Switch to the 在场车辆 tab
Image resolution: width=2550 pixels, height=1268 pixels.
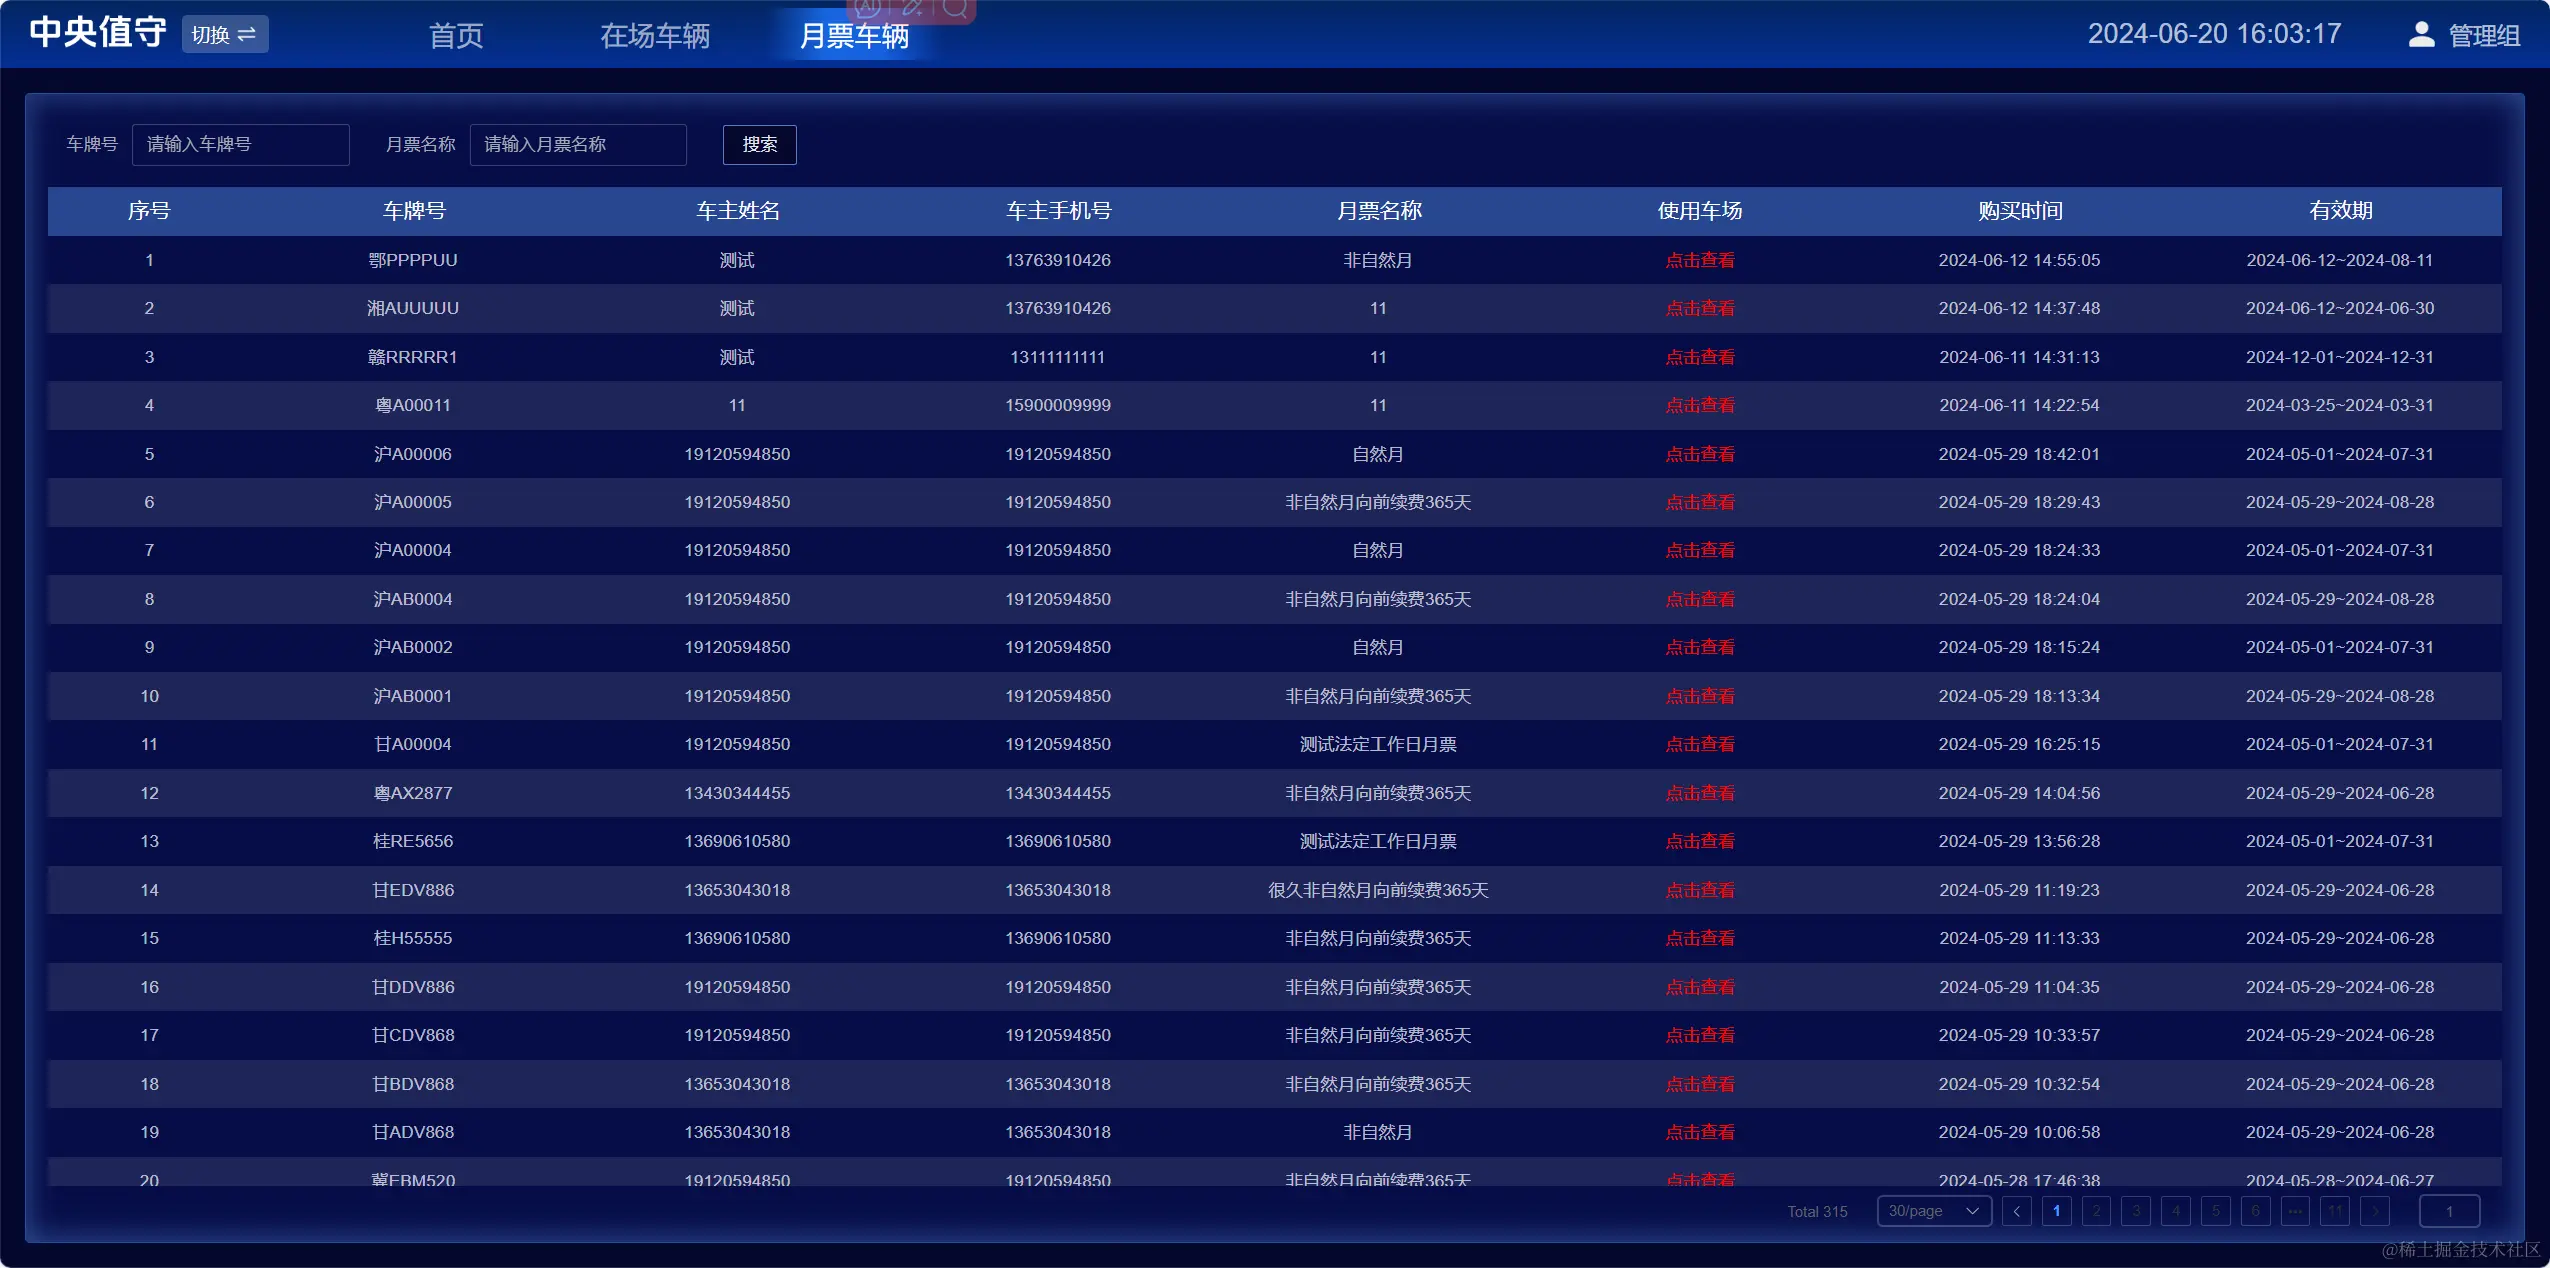[655, 36]
